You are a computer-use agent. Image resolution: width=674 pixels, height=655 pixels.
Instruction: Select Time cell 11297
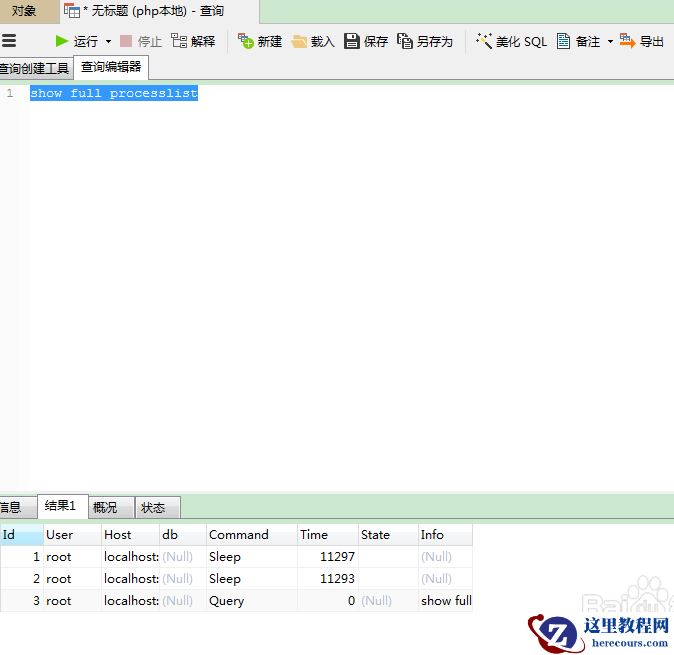(x=328, y=557)
